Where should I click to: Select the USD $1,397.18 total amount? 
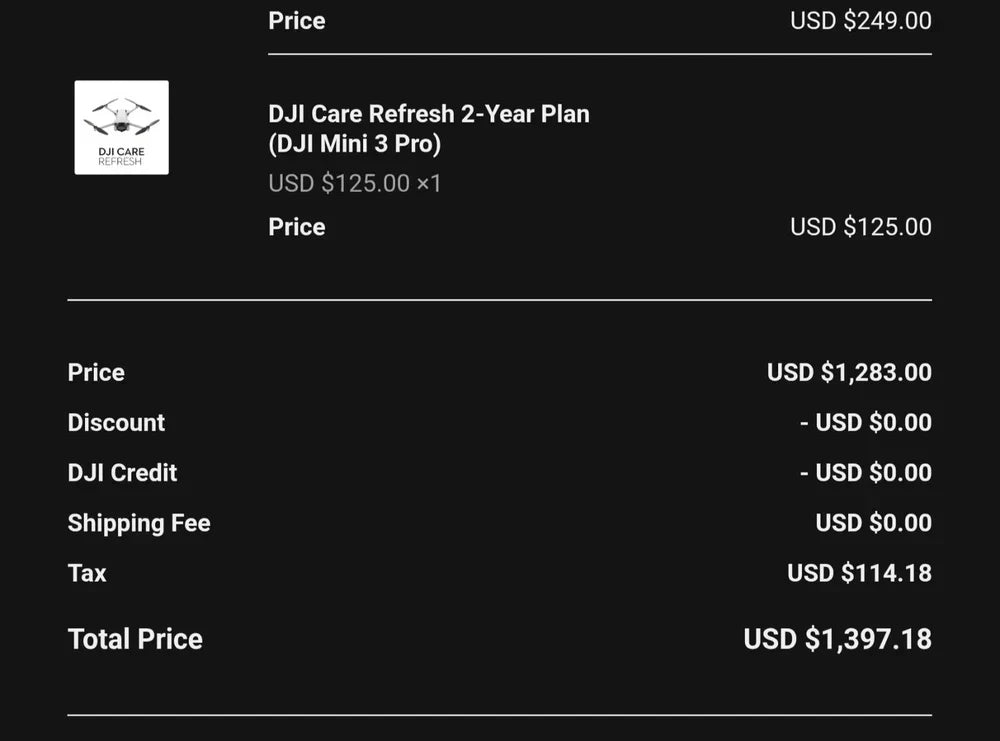click(837, 639)
